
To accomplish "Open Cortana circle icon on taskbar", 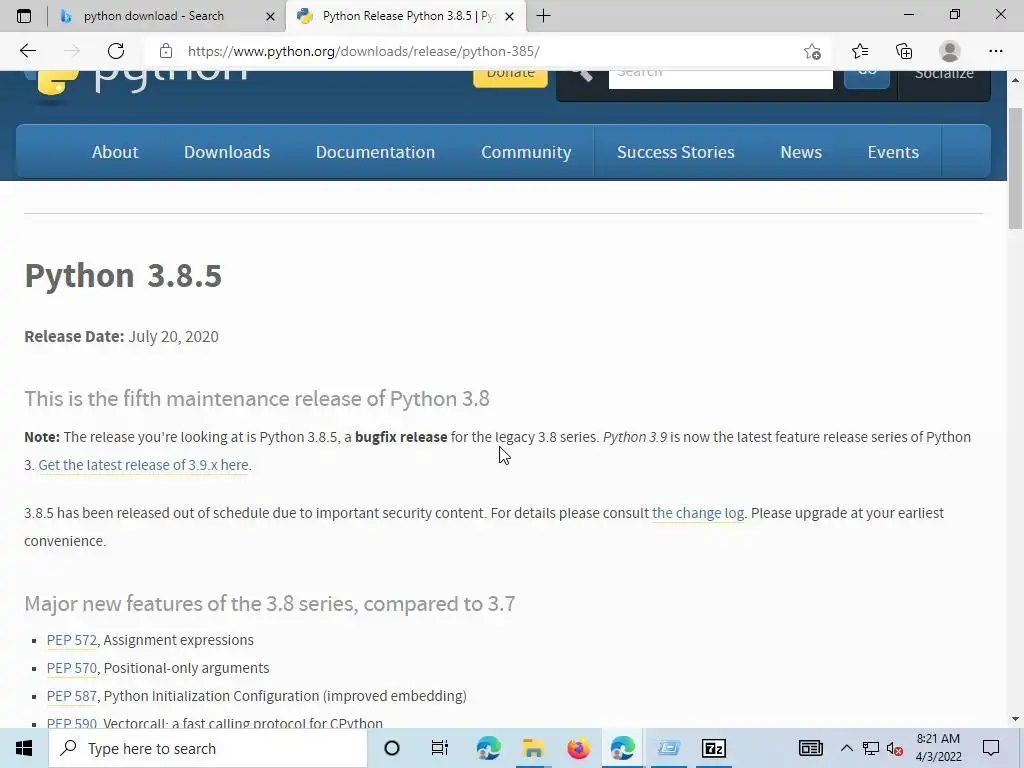I will 391,748.
